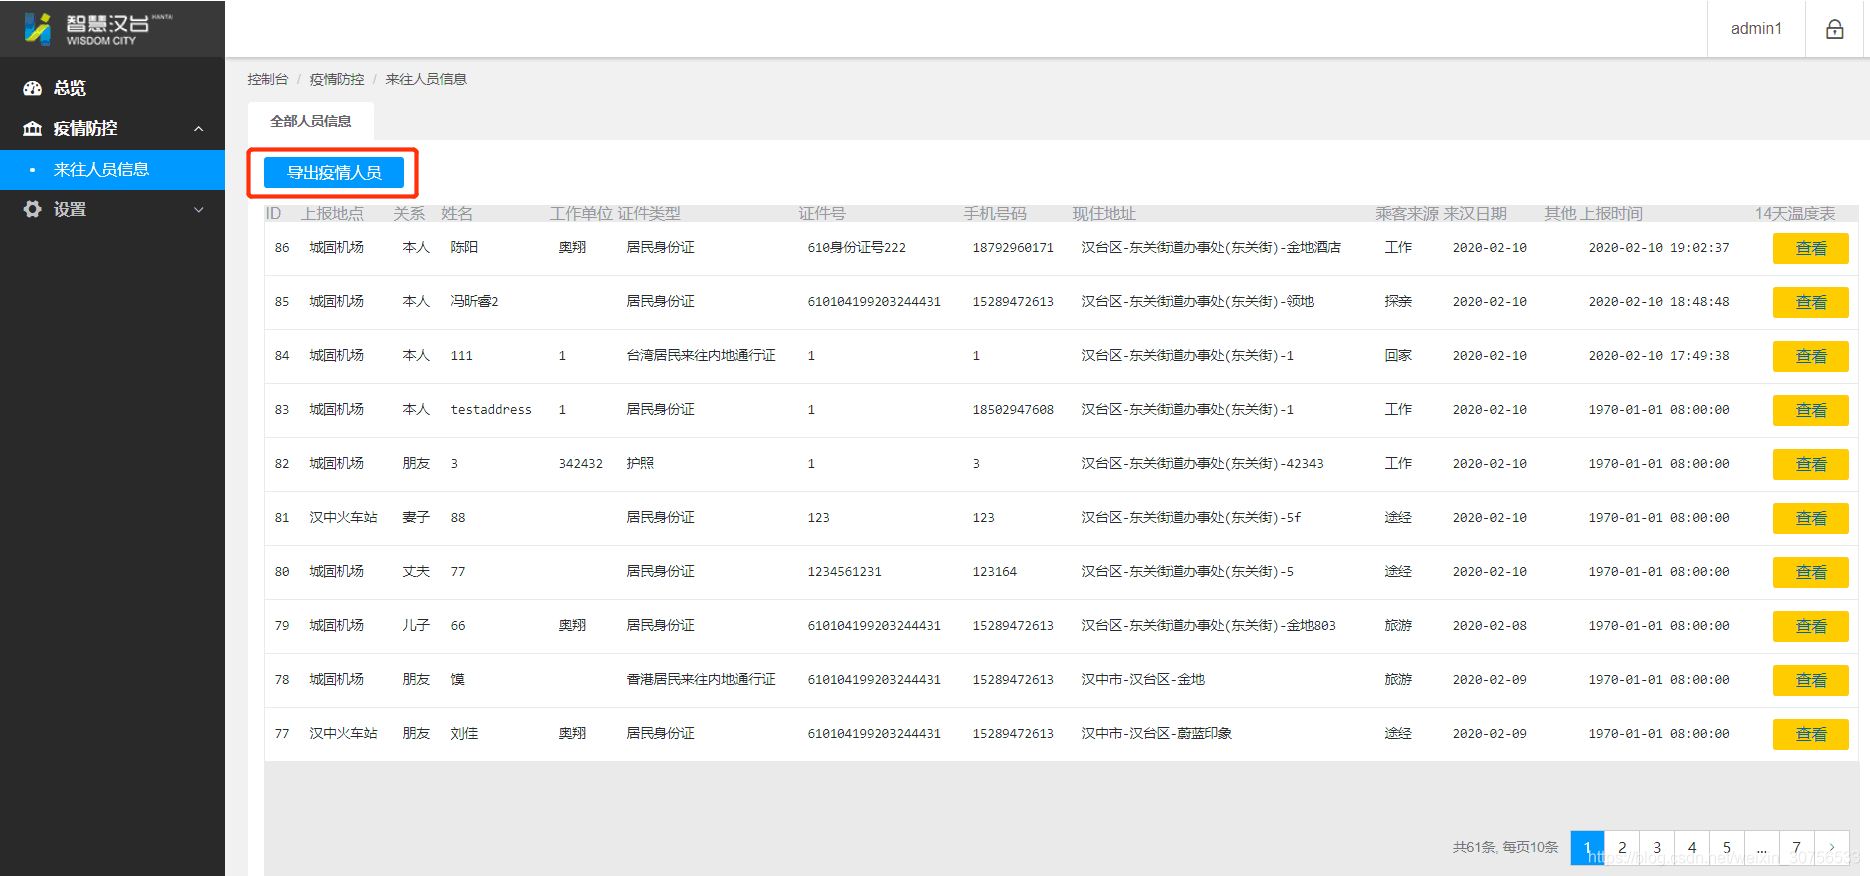View temperature table for row 80
1870x876 pixels.
pyautogui.click(x=1811, y=573)
